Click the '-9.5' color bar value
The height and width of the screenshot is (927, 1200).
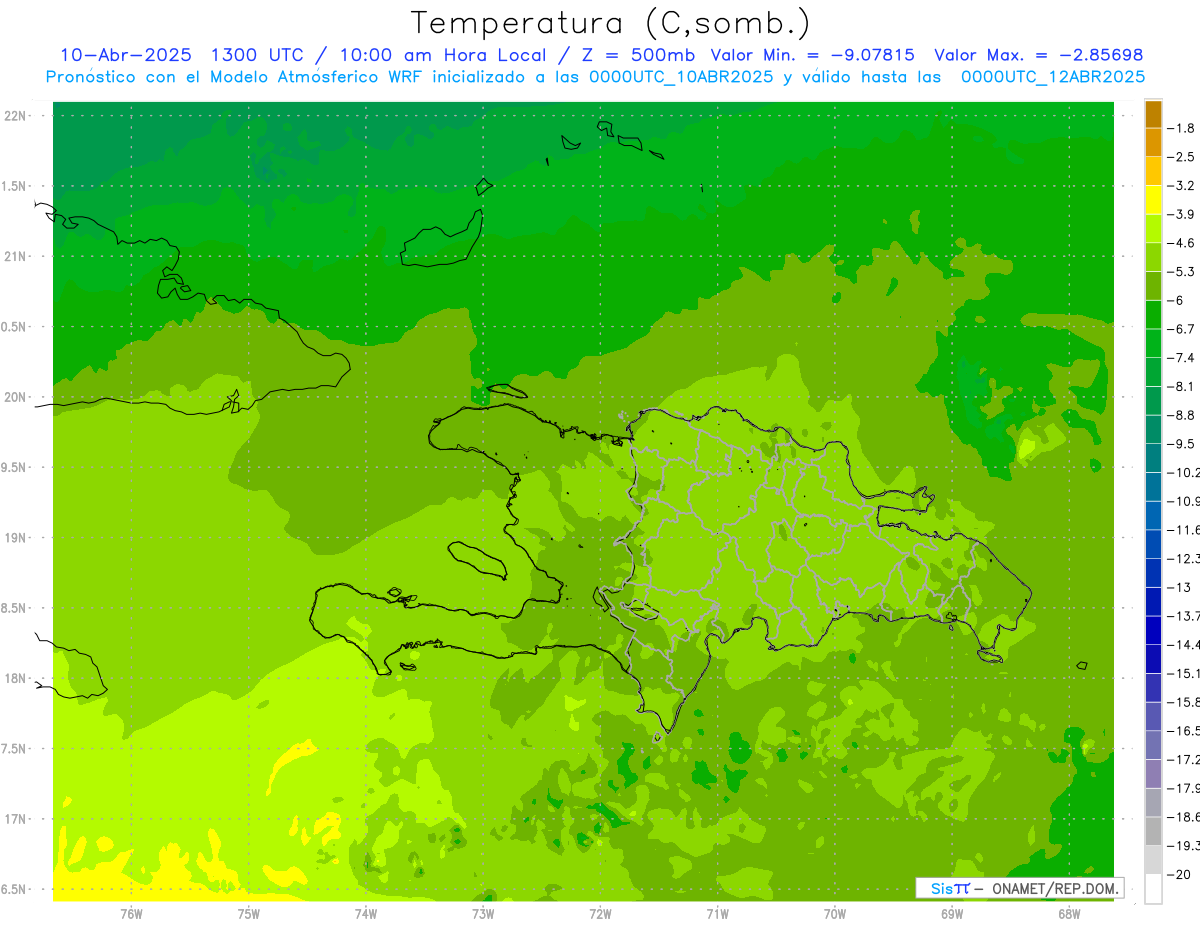coord(1181,444)
